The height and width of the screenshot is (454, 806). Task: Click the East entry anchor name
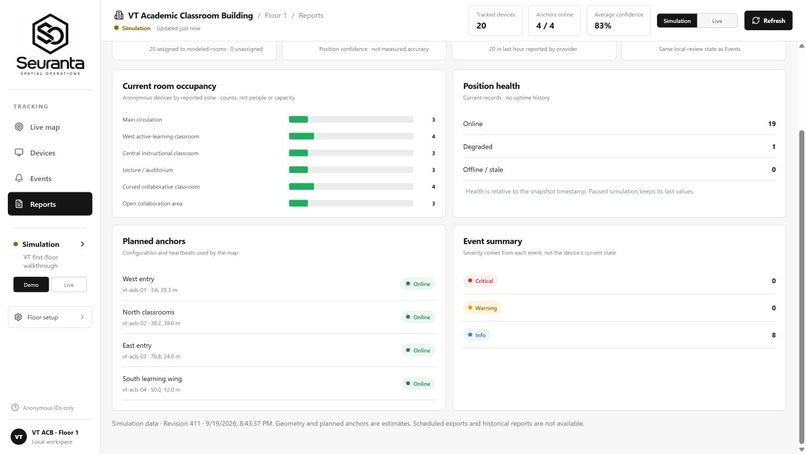(x=137, y=346)
